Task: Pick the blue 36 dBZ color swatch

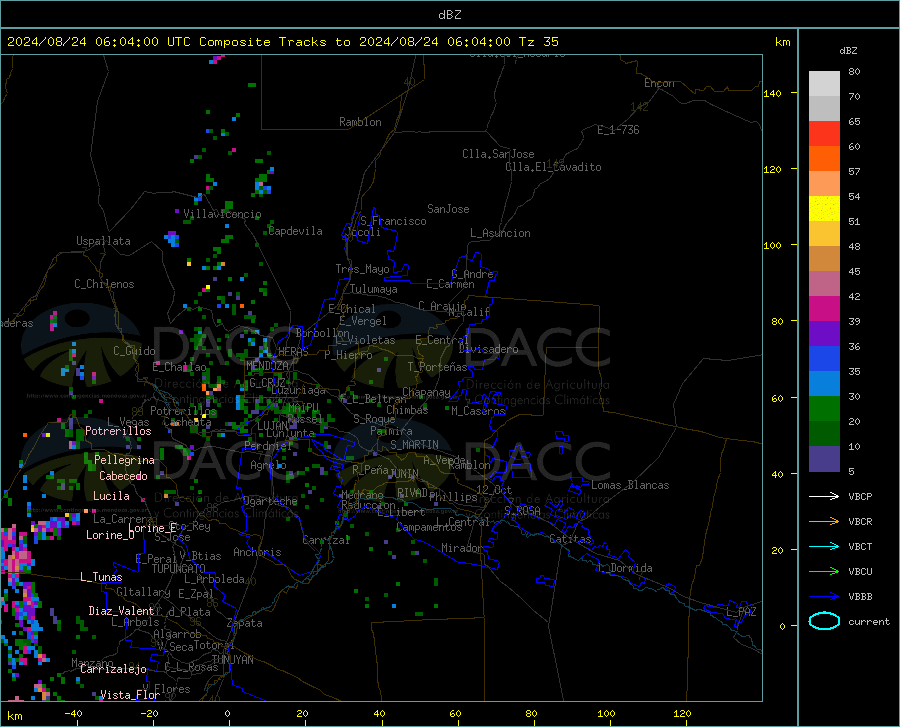Action: [824, 359]
